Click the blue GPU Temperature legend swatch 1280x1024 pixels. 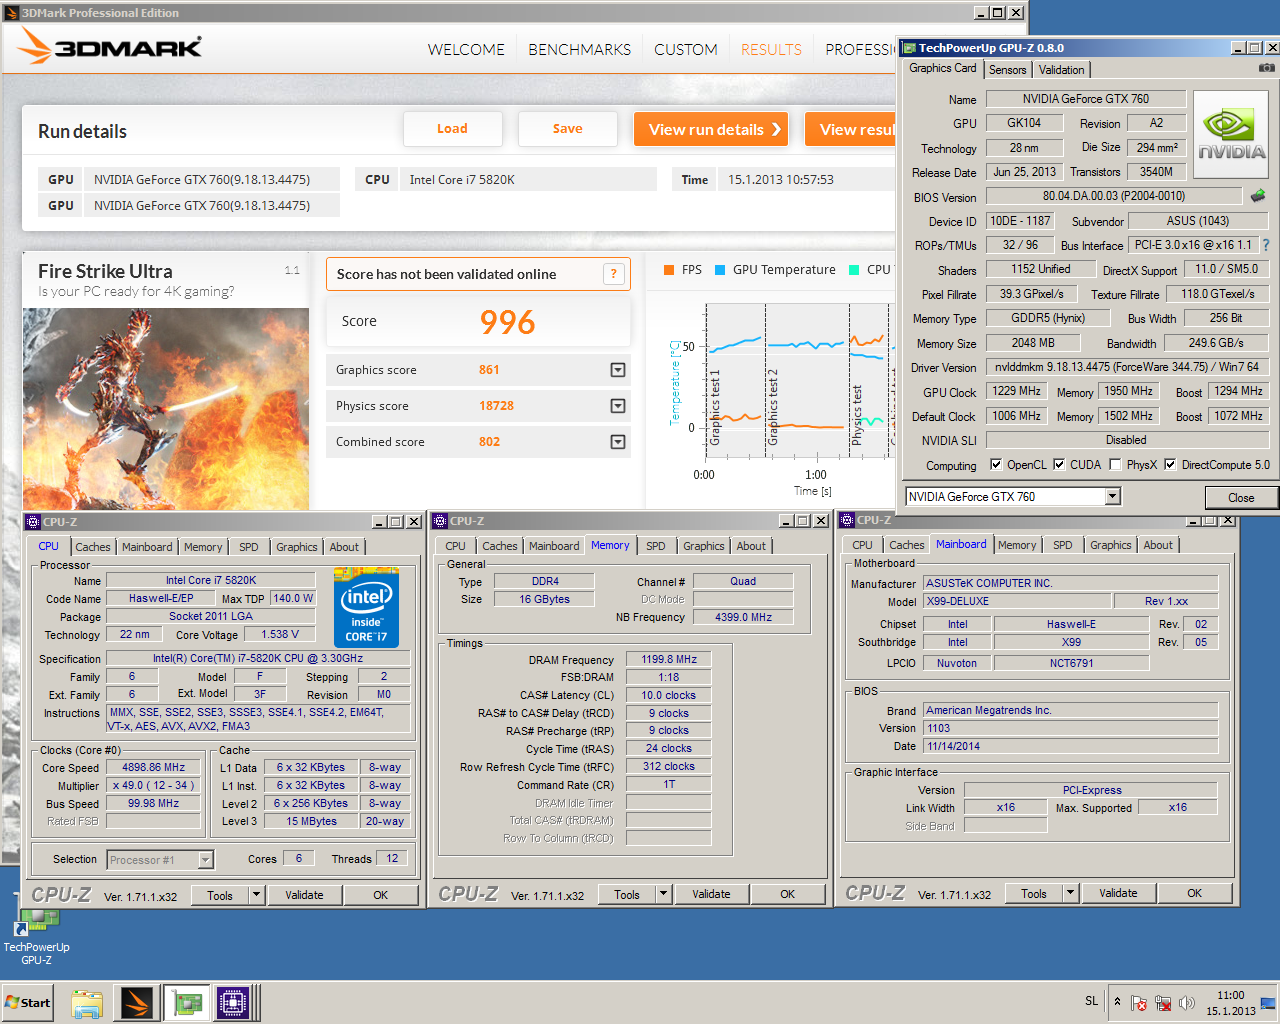point(720,270)
